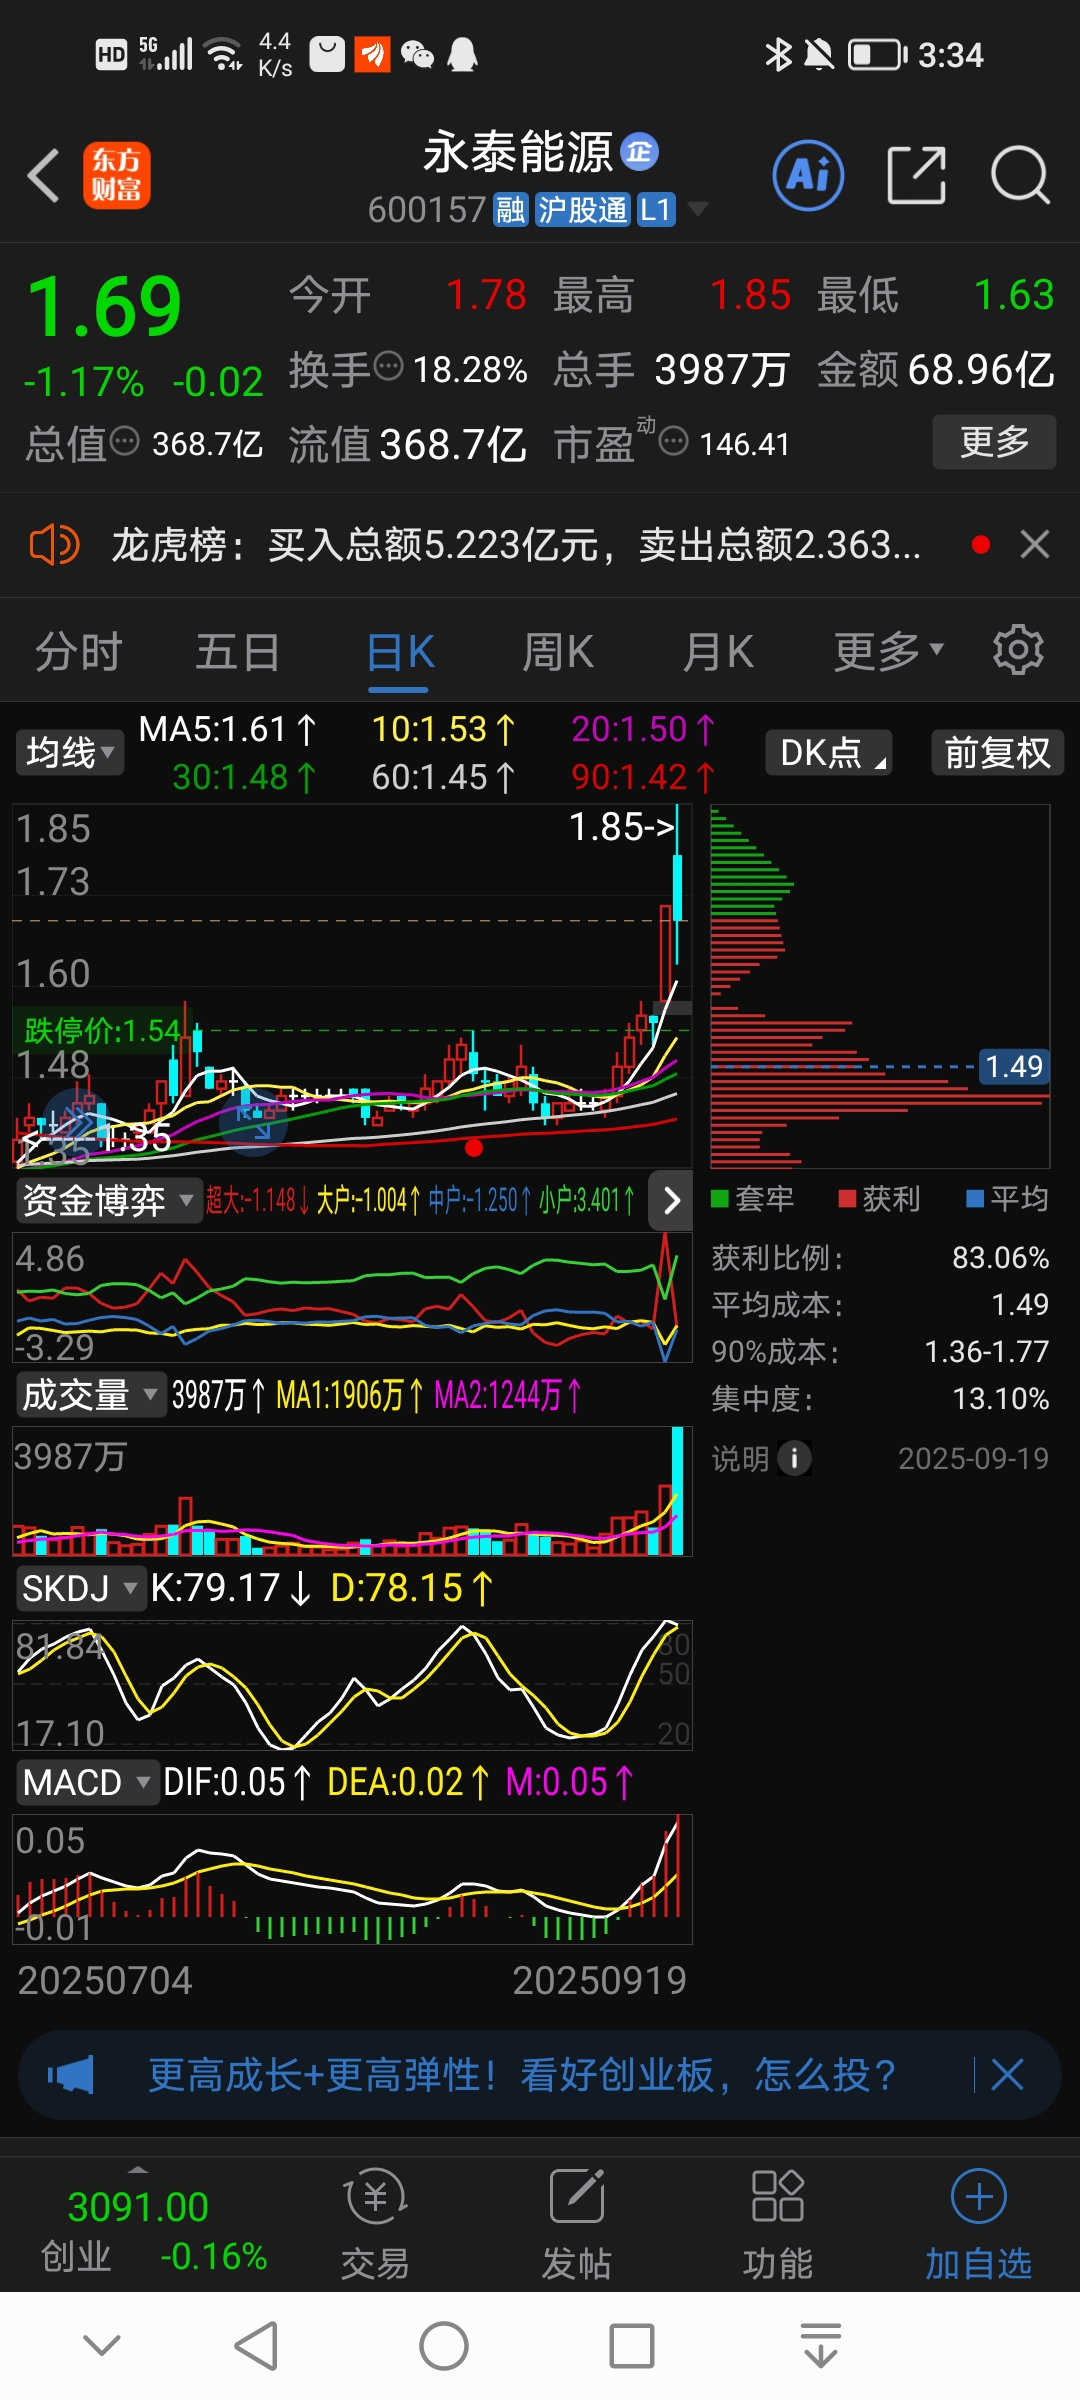Screen dimensions: 1080x2400
Task: Tap the back arrow icon
Action: point(43,175)
